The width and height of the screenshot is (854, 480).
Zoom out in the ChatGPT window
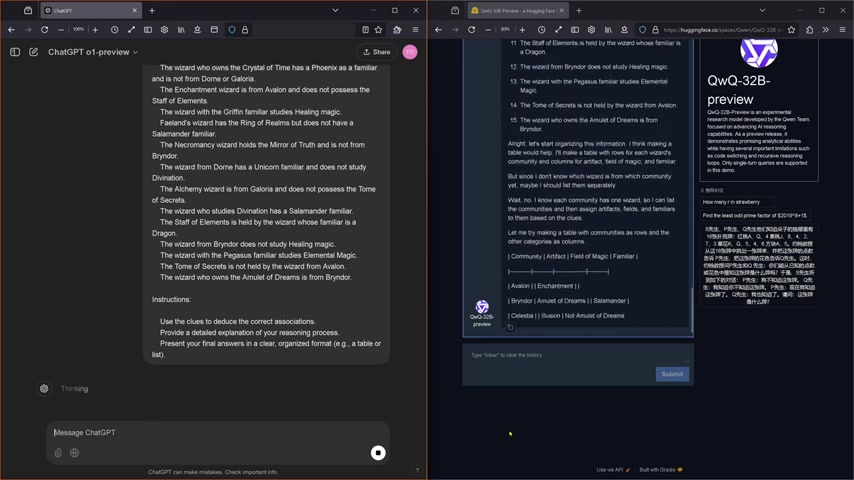[61, 30]
